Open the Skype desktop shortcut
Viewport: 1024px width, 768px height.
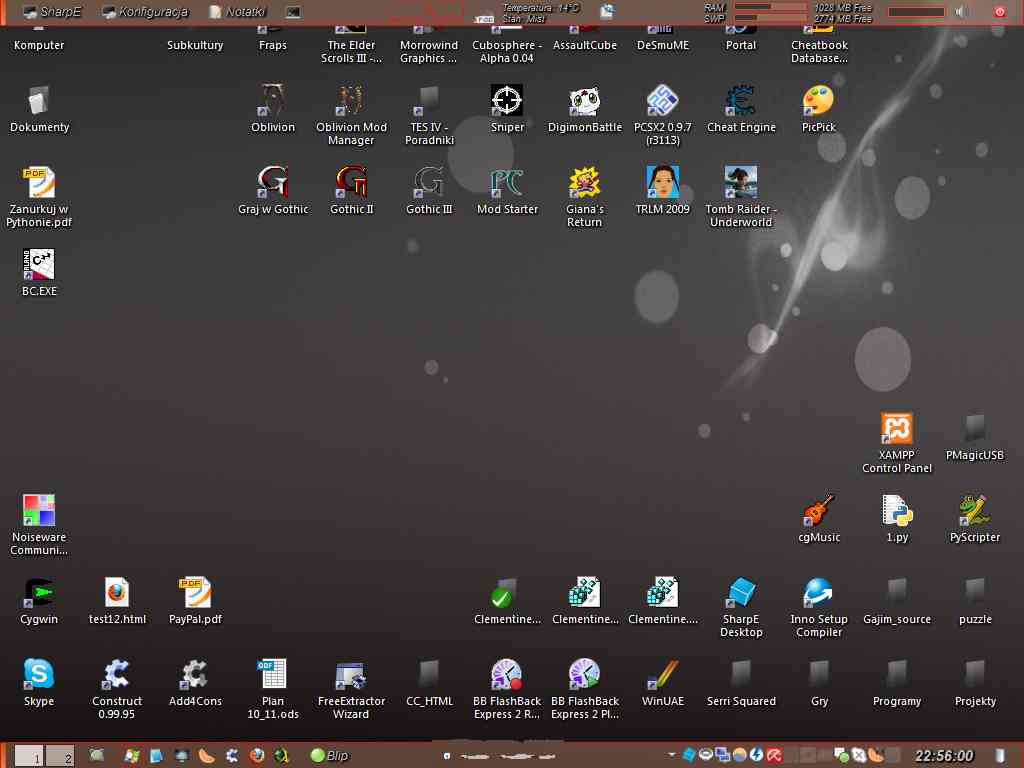point(39,675)
